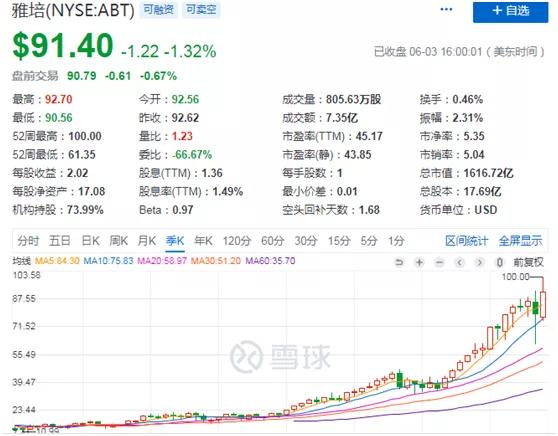
Task: Click the 市净率 value 5.35
Action: click(x=474, y=136)
